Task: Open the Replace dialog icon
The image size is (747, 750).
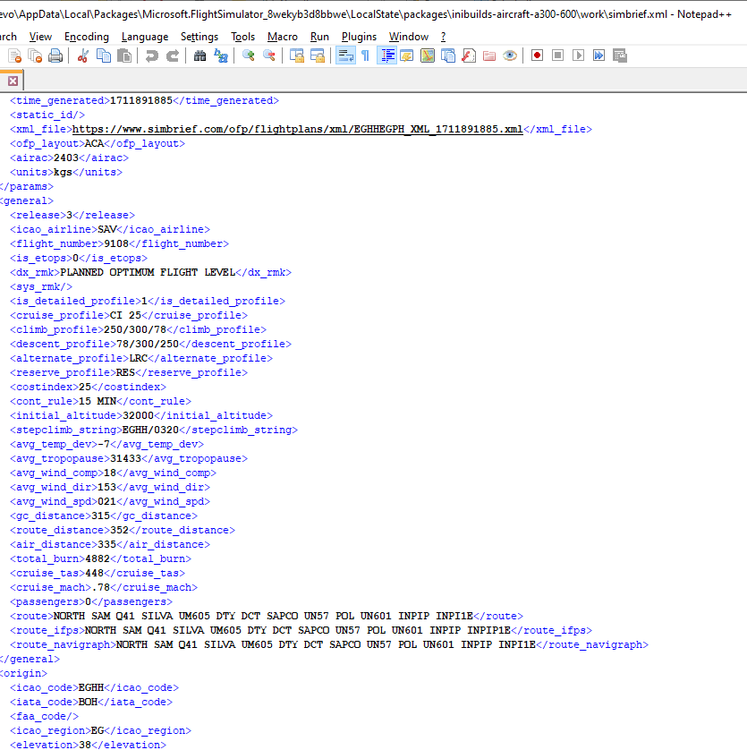Action: click(x=220, y=56)
